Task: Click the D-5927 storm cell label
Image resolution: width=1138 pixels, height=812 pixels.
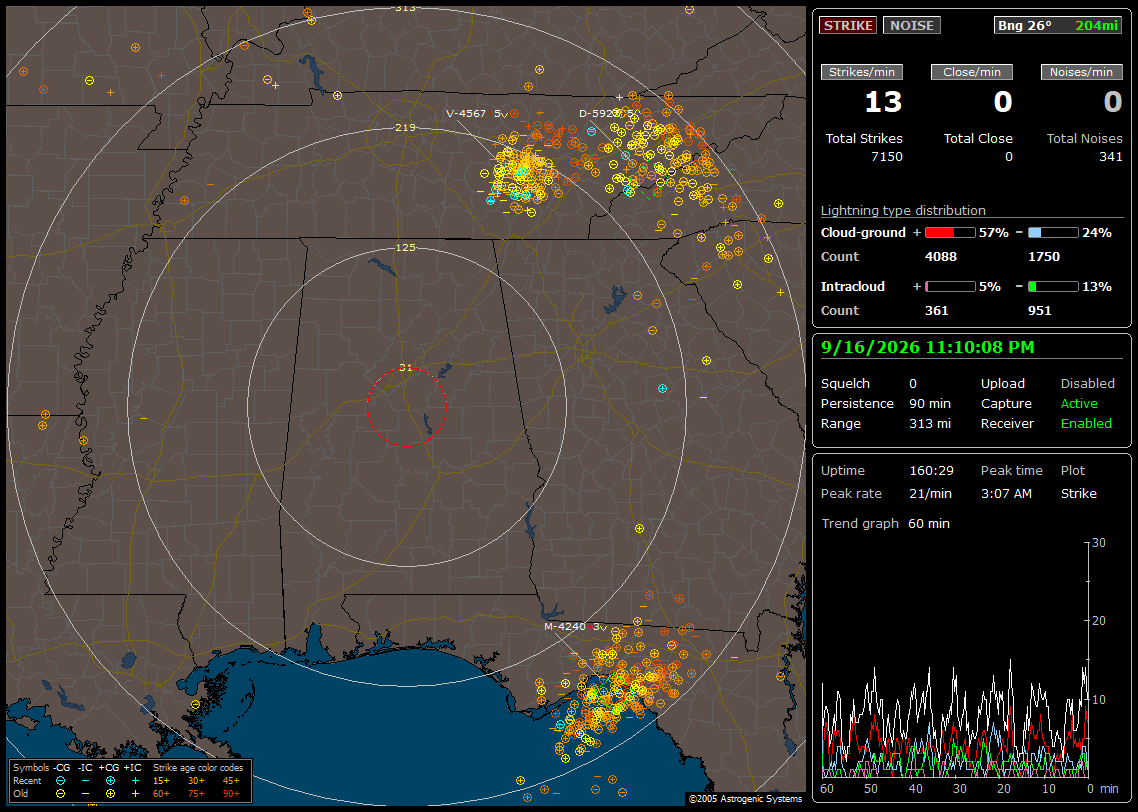Action: click(x=602, y=113)
